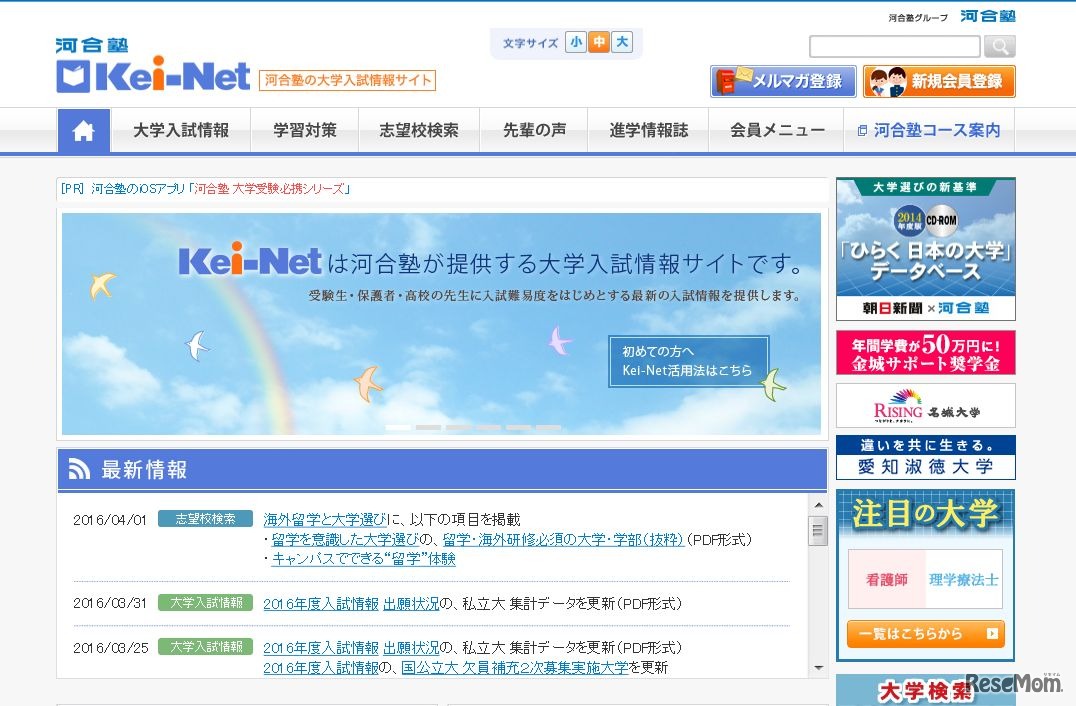Screen dimensions: 1076x706
Task: Select the second carousel slide indicator
Action: click(x=428, y=427)
